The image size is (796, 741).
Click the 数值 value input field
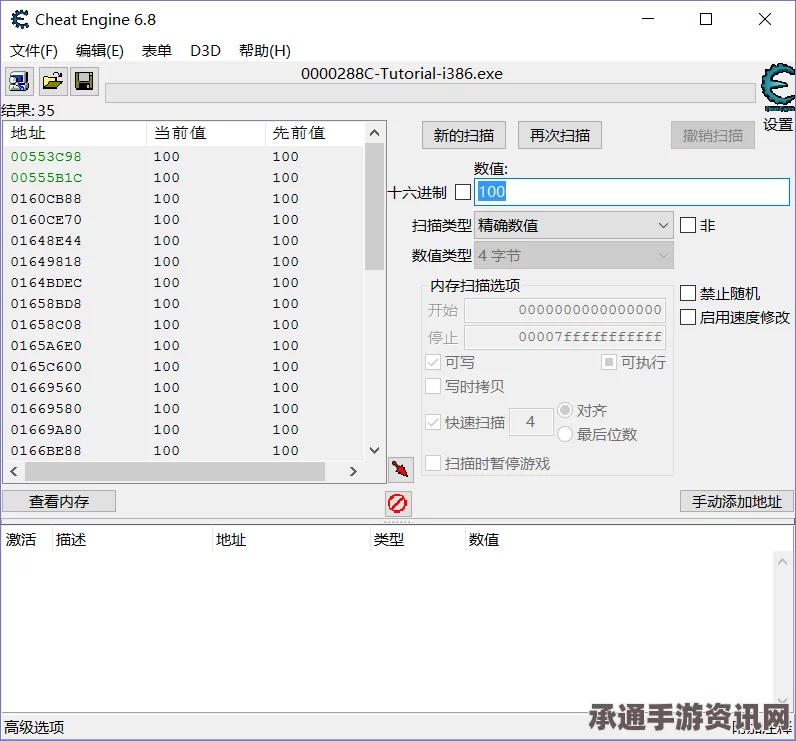click(x=632, y=192)
